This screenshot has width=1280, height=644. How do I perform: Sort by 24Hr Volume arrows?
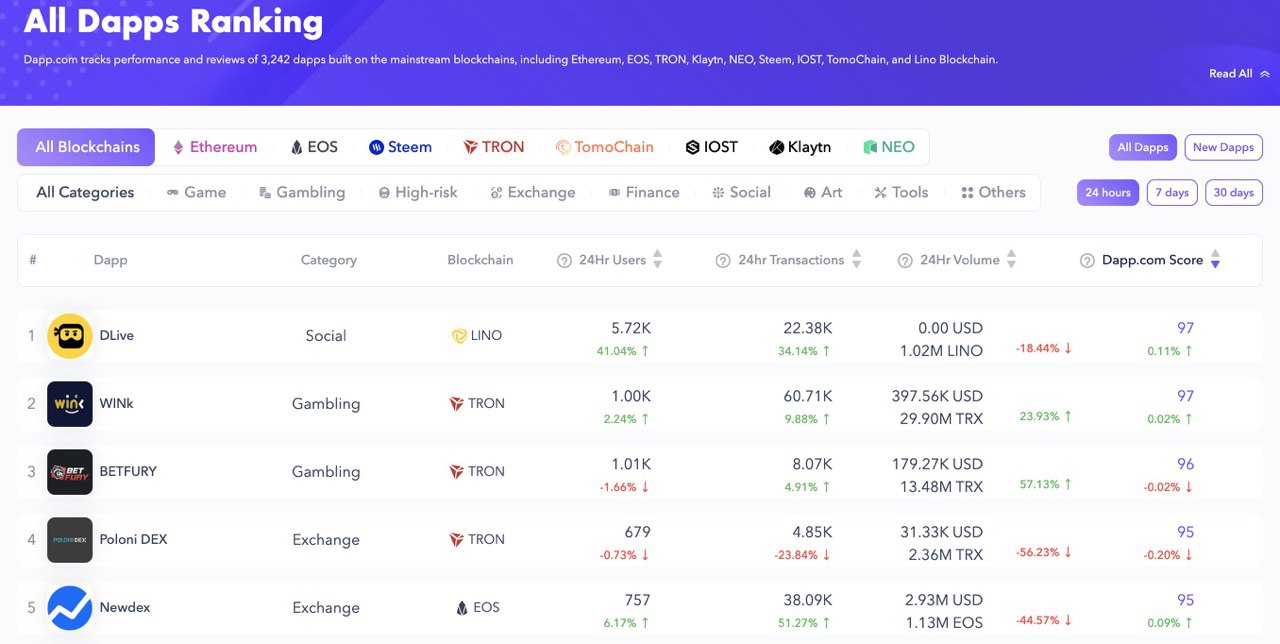[1011, 260]
